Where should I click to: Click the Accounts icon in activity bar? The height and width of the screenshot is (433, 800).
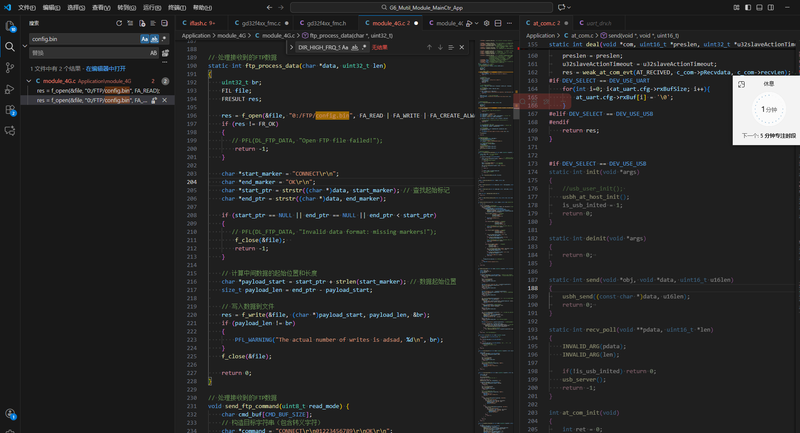[11, 412]
